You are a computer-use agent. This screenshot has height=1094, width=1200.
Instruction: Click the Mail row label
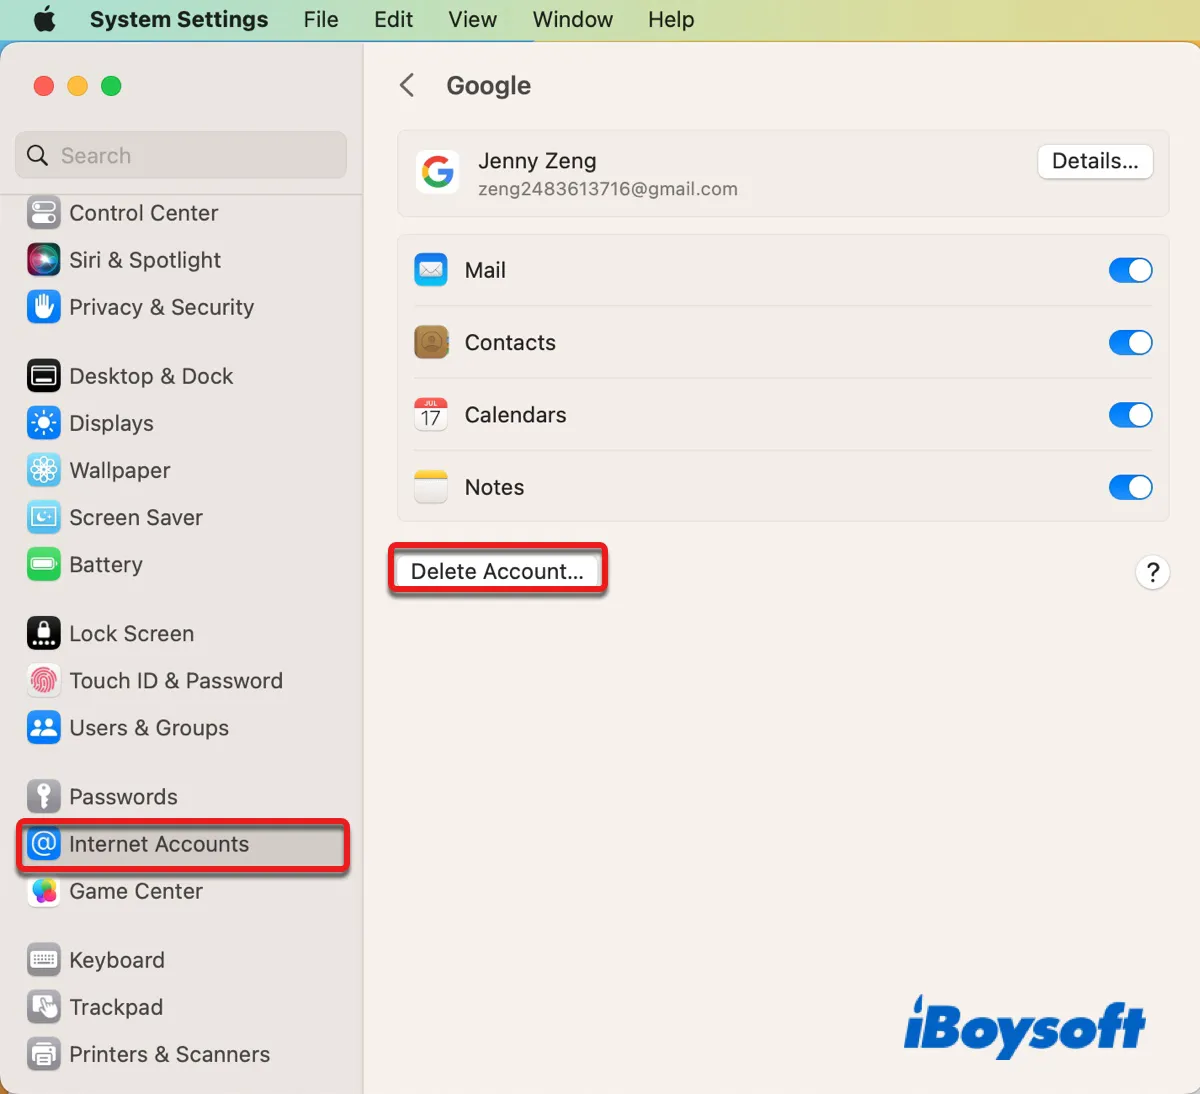pos(485,270)
